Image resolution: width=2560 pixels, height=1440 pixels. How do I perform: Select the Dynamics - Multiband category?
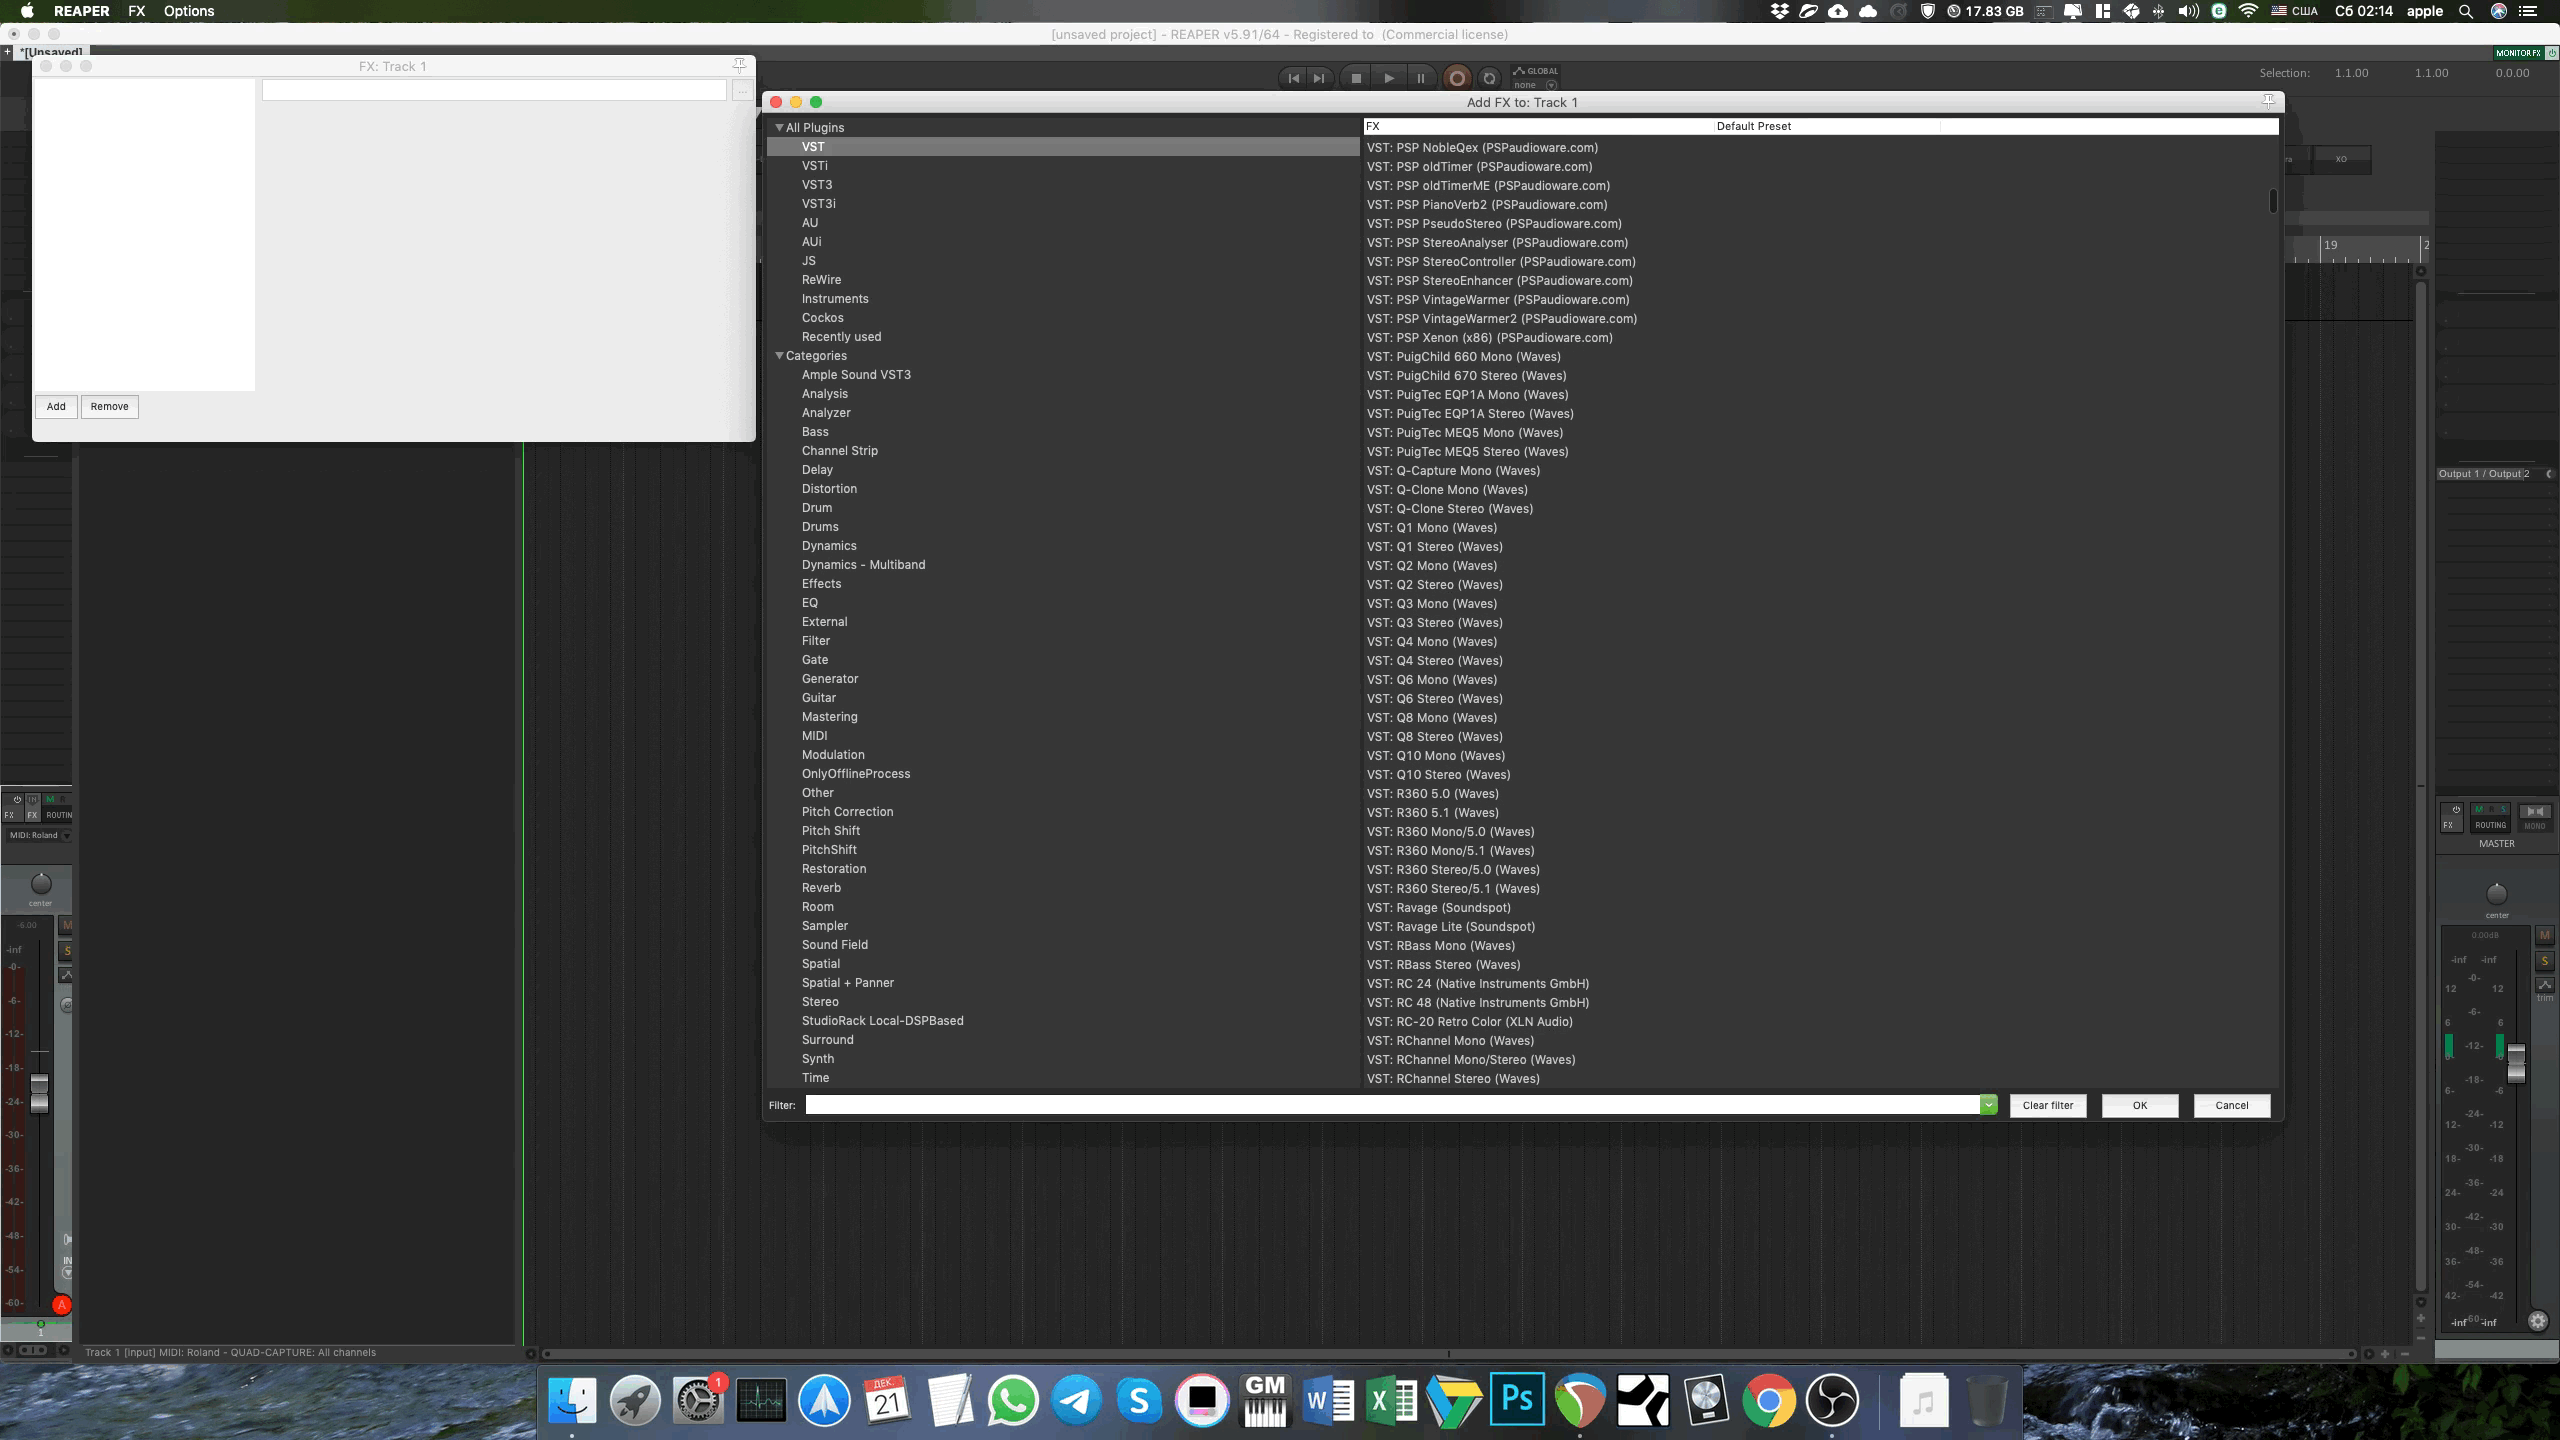pos(863,564)
